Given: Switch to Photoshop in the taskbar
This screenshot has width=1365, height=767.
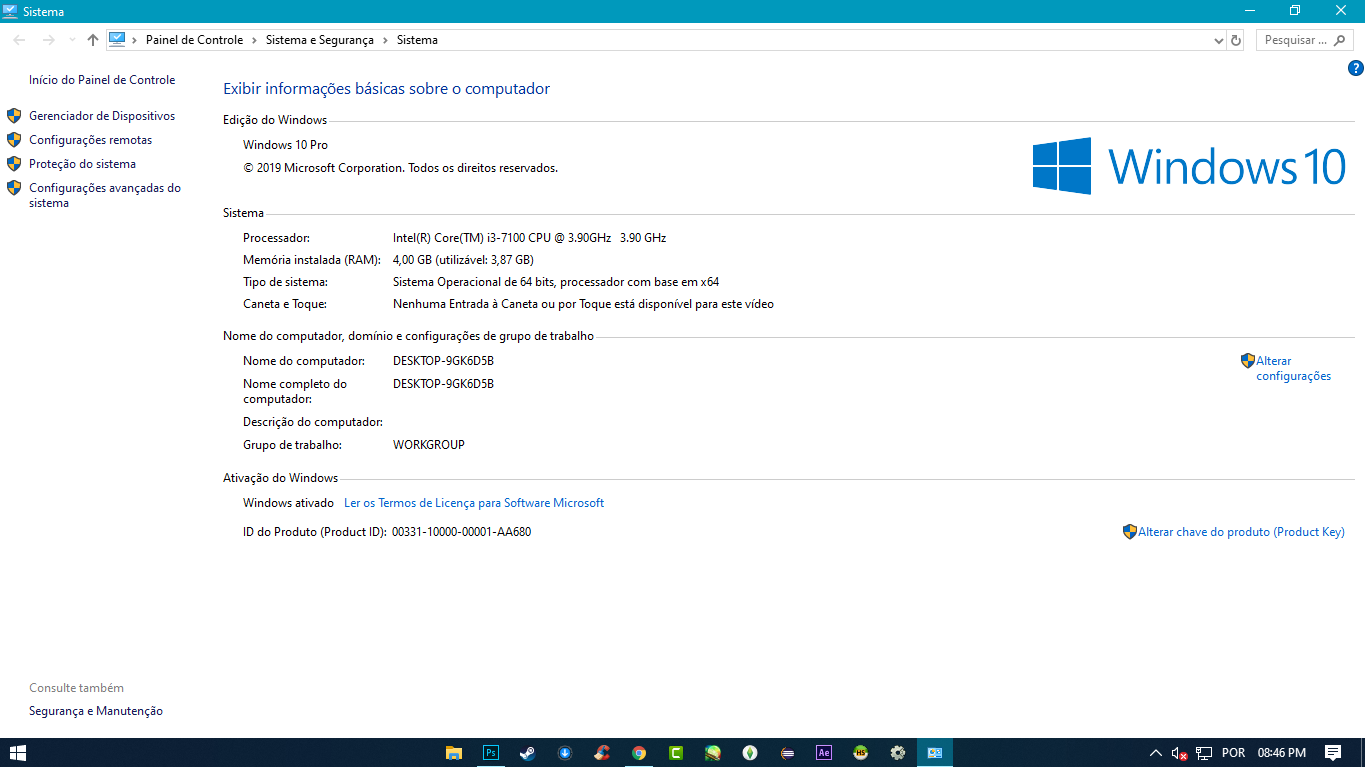Looking at the screenshot, I should click(491, 753).
